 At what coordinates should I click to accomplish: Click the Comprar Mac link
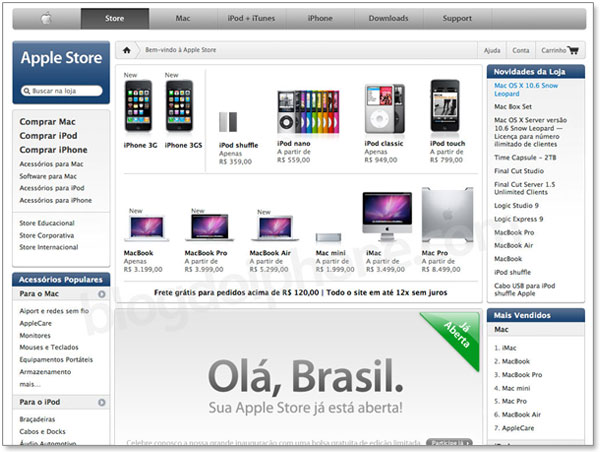(x=47, y=122)
